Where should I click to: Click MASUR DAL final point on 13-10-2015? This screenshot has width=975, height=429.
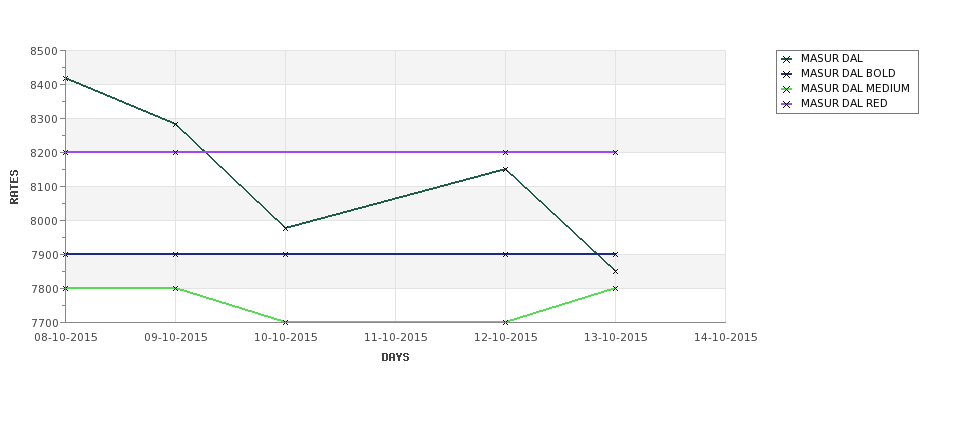coord(616,272)
